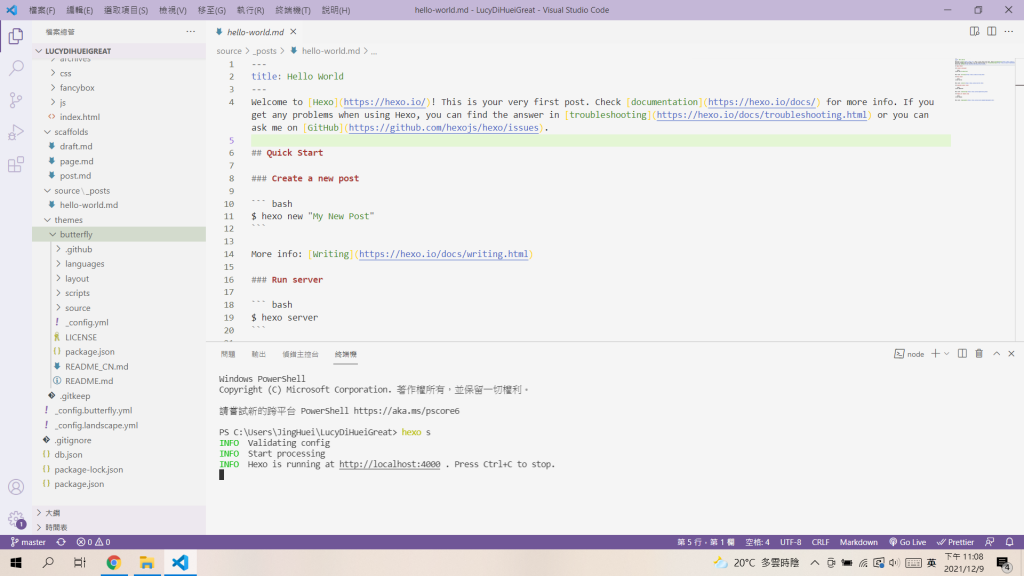Viewport: 1024px width, 576px height.
Task: Synchronize changes in status bar
Action: [x=61, y=542]
